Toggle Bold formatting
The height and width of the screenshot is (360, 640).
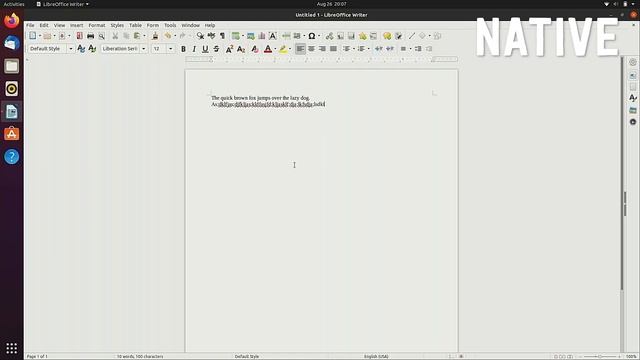pos(183,49)
